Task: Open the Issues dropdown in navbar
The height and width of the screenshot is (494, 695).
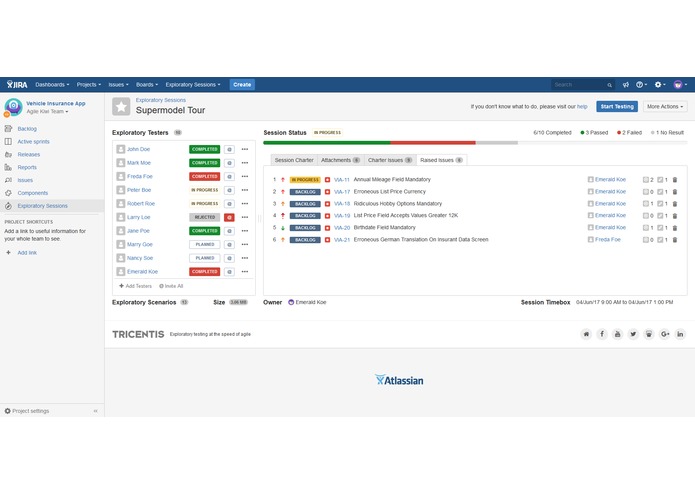Action: [118, 85]
